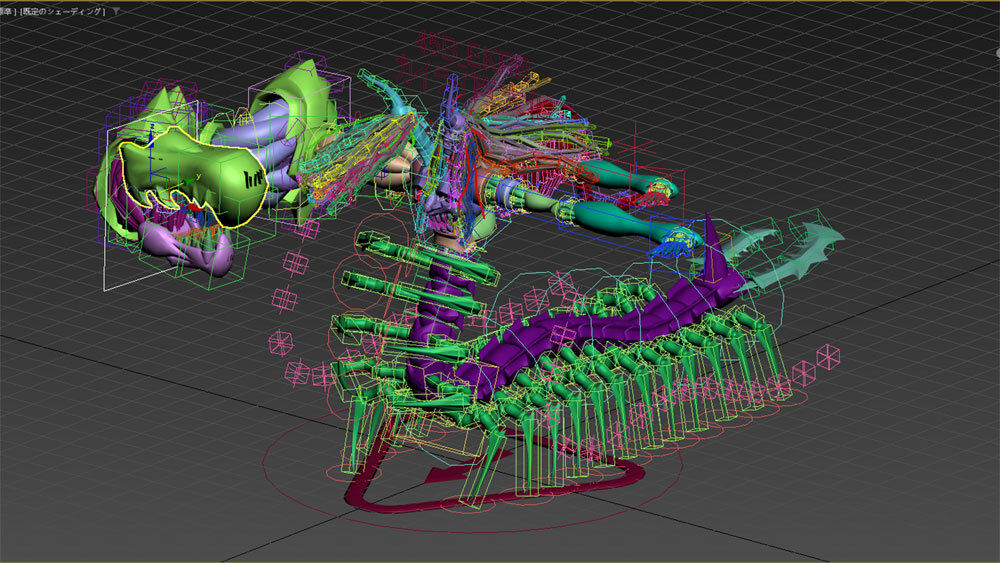Open the partially visible view preset label menu
The height and width of the screenshot is (563, 1000).
8,11
